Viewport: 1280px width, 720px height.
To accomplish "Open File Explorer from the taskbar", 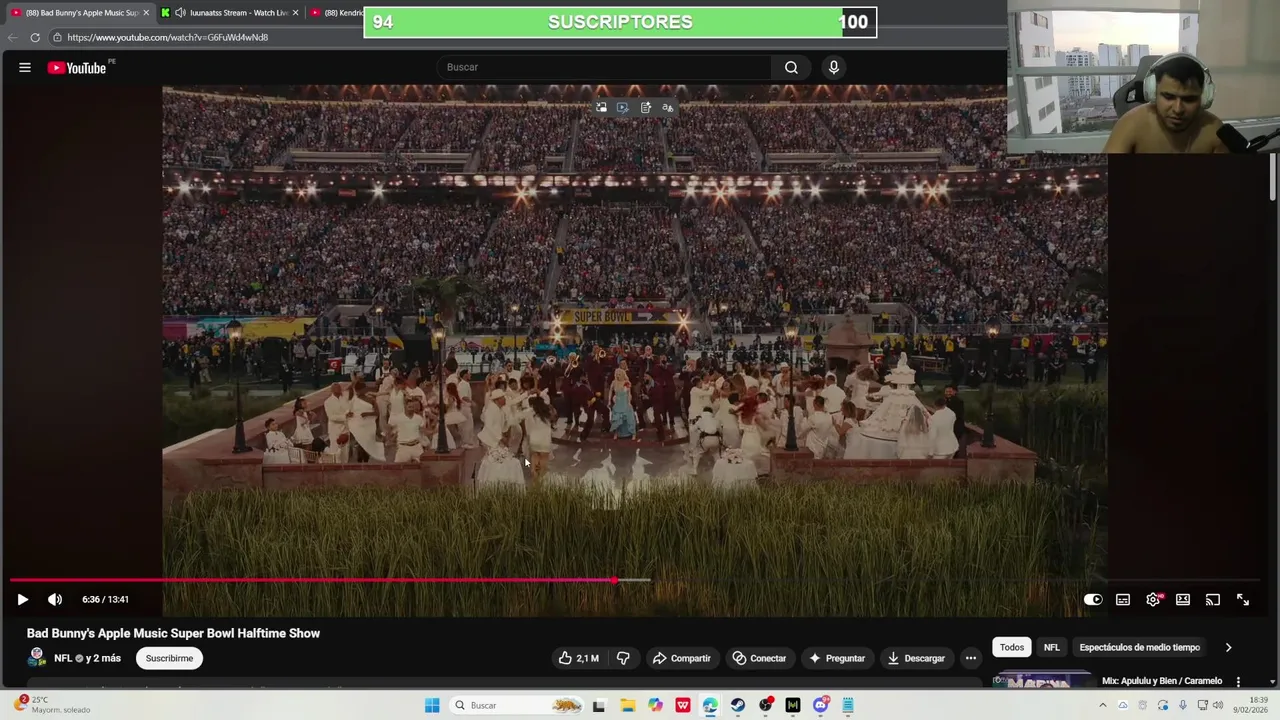I will (627, 705).
